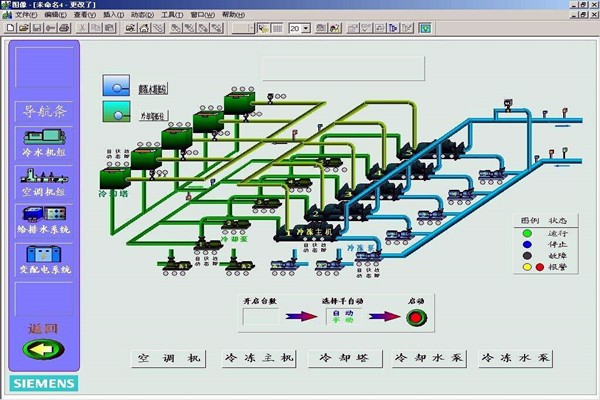Click the Print icon in the toolbar
The height and width of the screenshot is (400, 600).
point(64,29)
